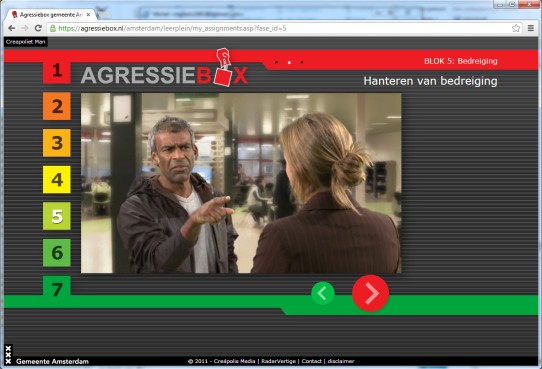542x369 pixels.
Task: Click the Agressiebox logo
Action: point(165,69)
